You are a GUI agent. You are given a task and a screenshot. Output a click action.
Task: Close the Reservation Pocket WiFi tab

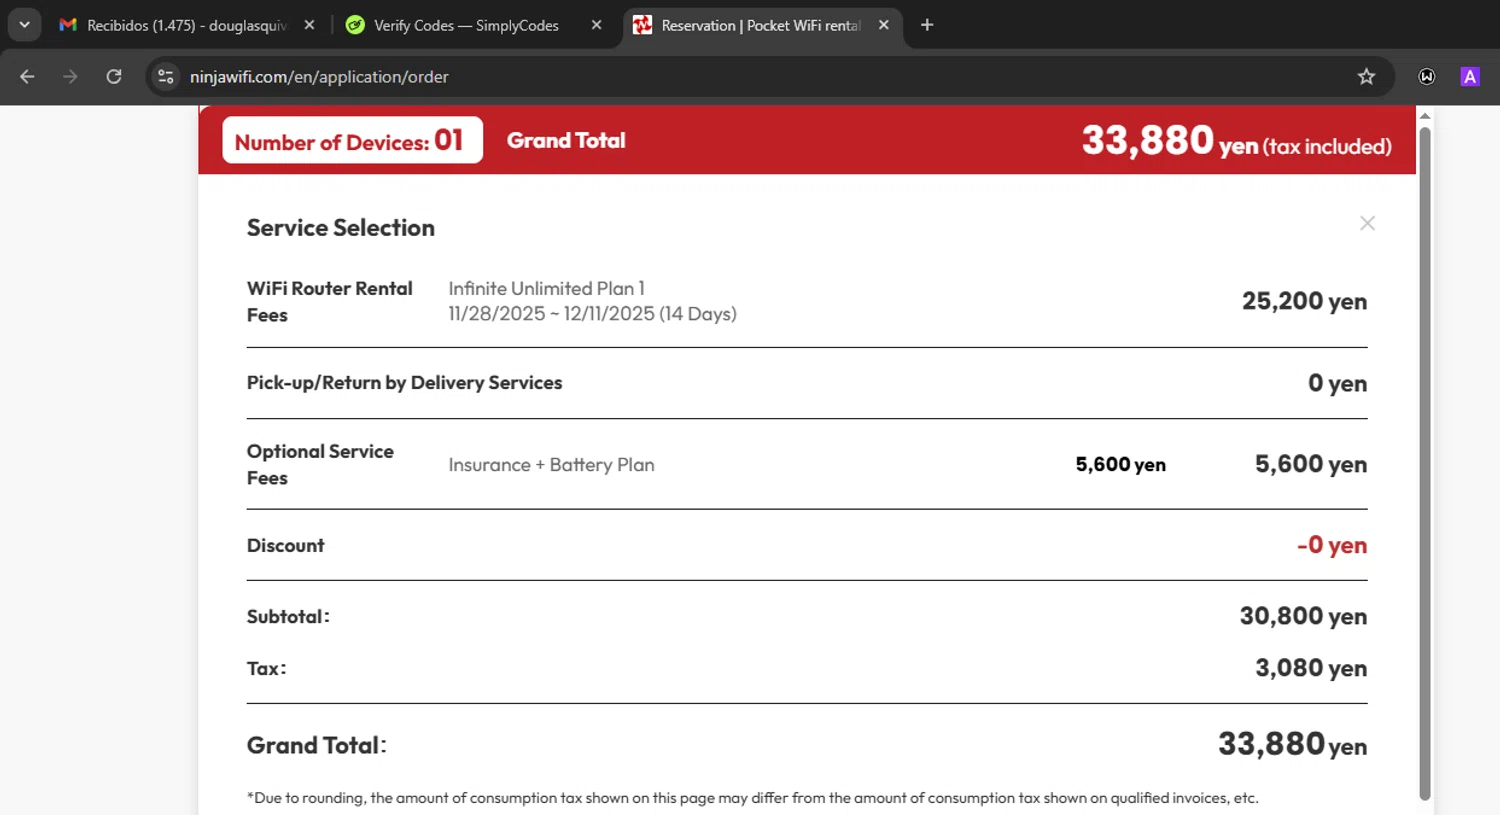(883, 25)
